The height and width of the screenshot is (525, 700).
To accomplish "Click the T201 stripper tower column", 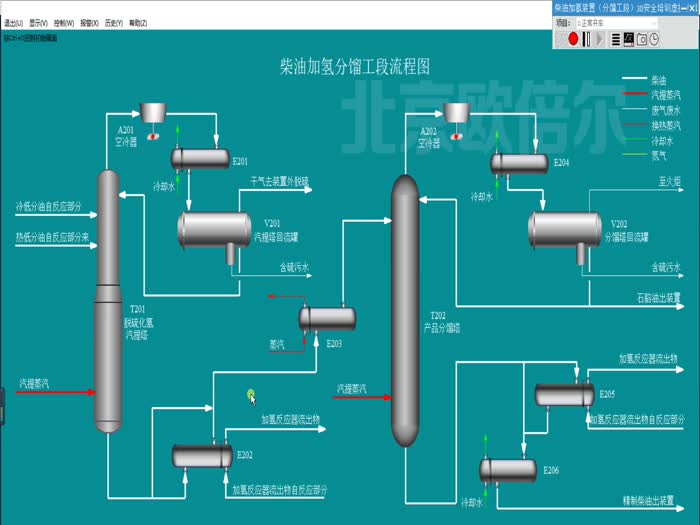I will pyautogui.click(x=107, y=300).
